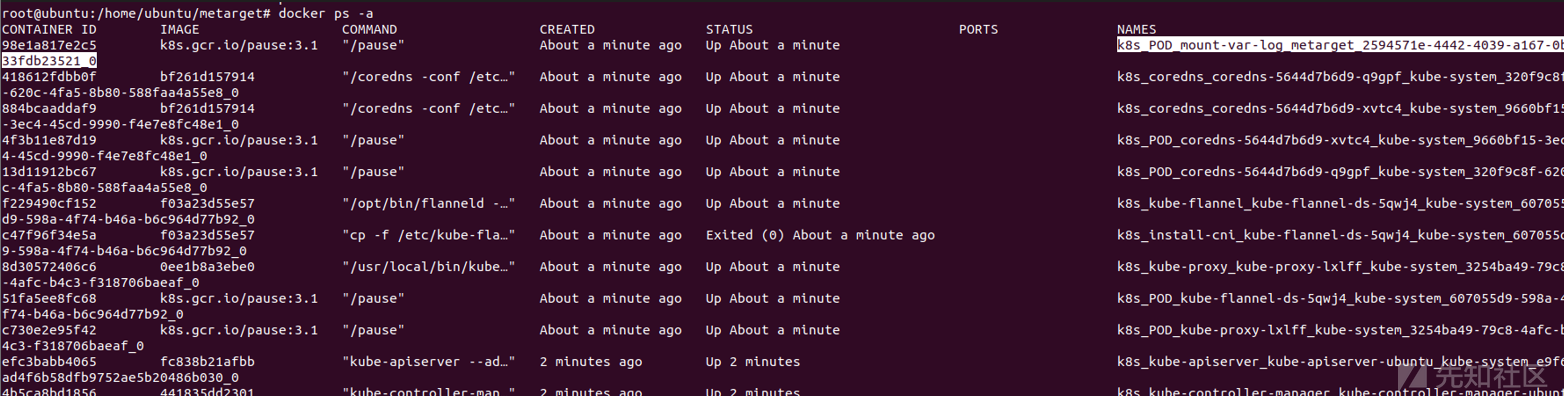Click the CONTAINER ID column header

point(49,29)
